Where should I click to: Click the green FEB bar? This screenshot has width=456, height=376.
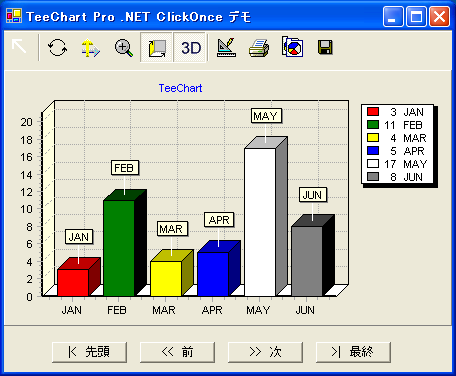coord(119,248)
